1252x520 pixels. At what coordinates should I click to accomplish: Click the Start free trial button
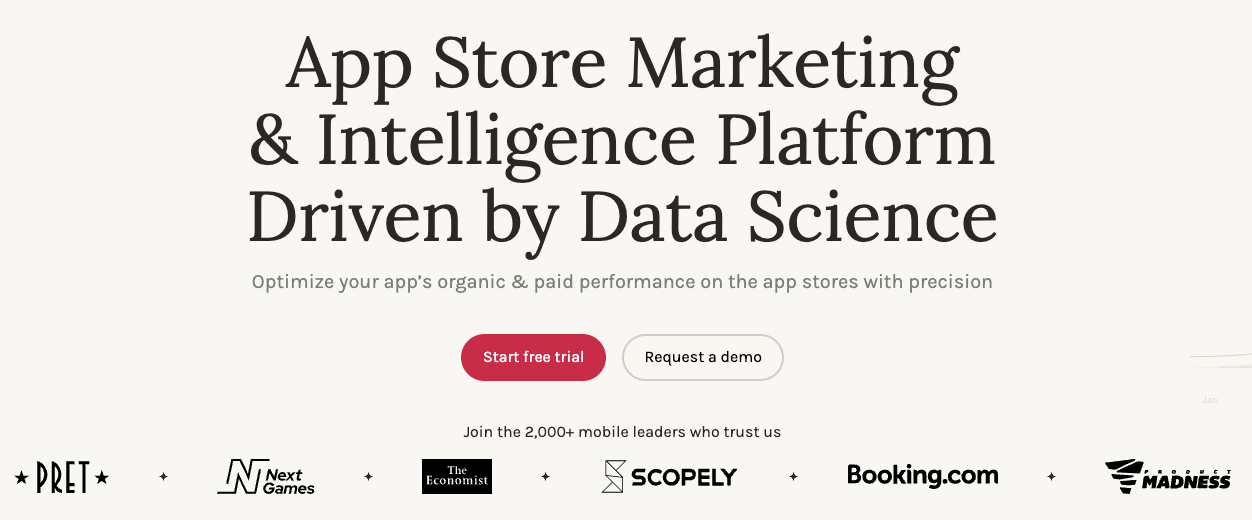click(533, 357)
